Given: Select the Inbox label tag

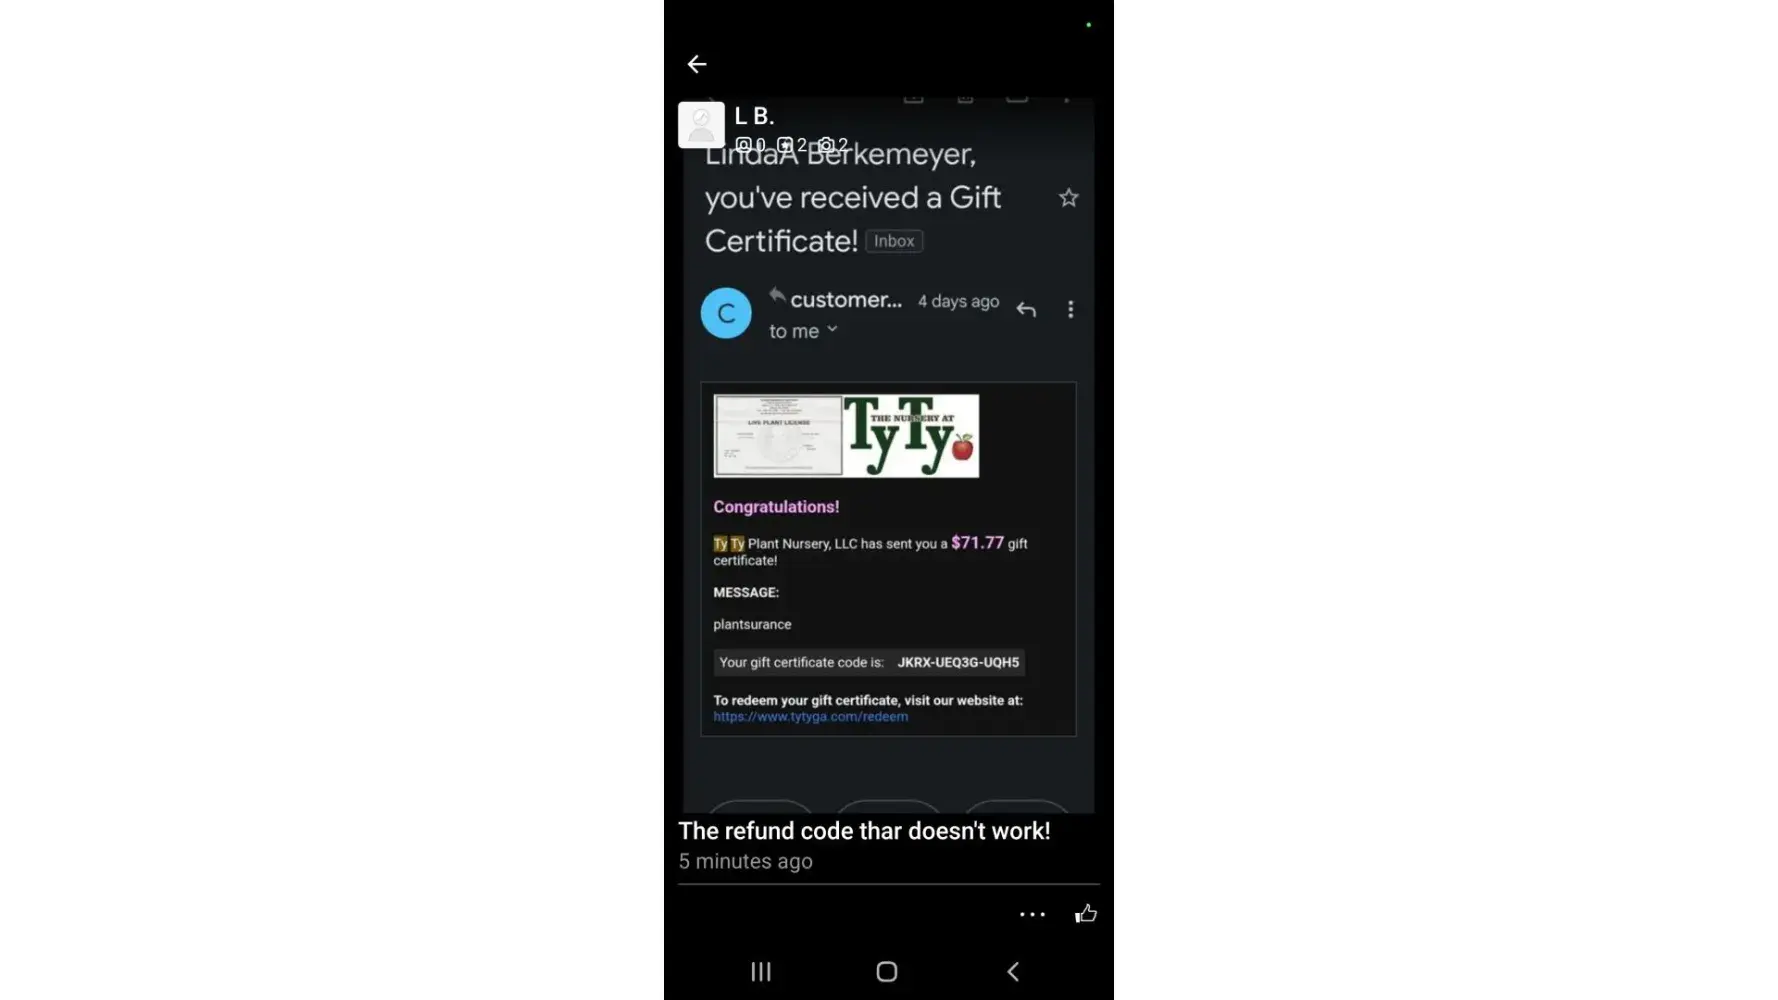Looking at the screenshot, I should coord(894,241).
